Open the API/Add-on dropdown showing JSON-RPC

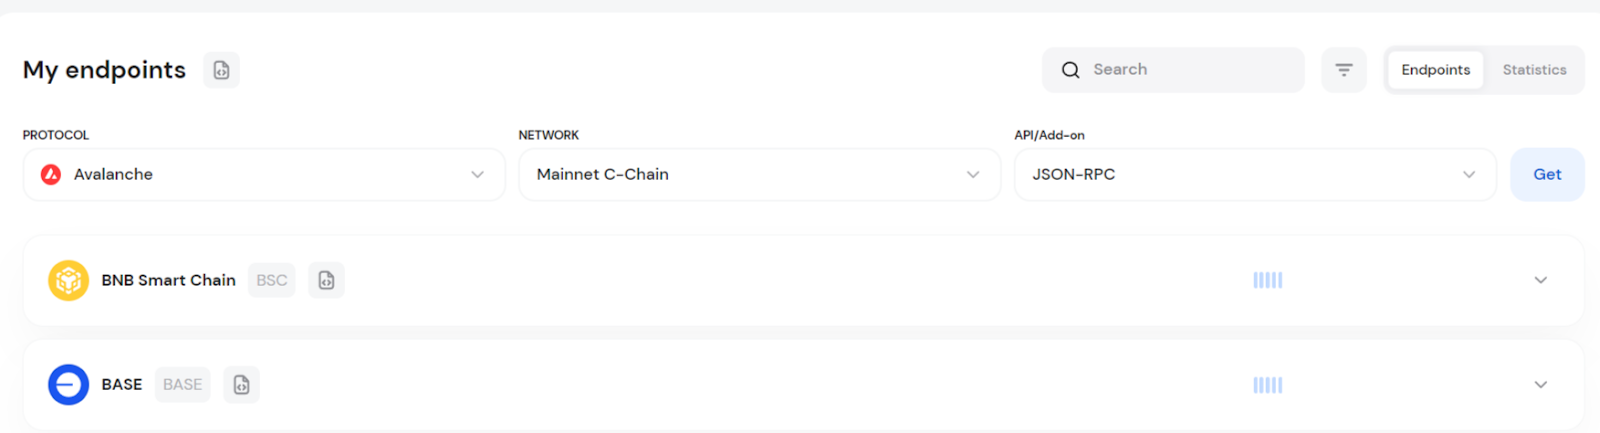click(1255, 175)
